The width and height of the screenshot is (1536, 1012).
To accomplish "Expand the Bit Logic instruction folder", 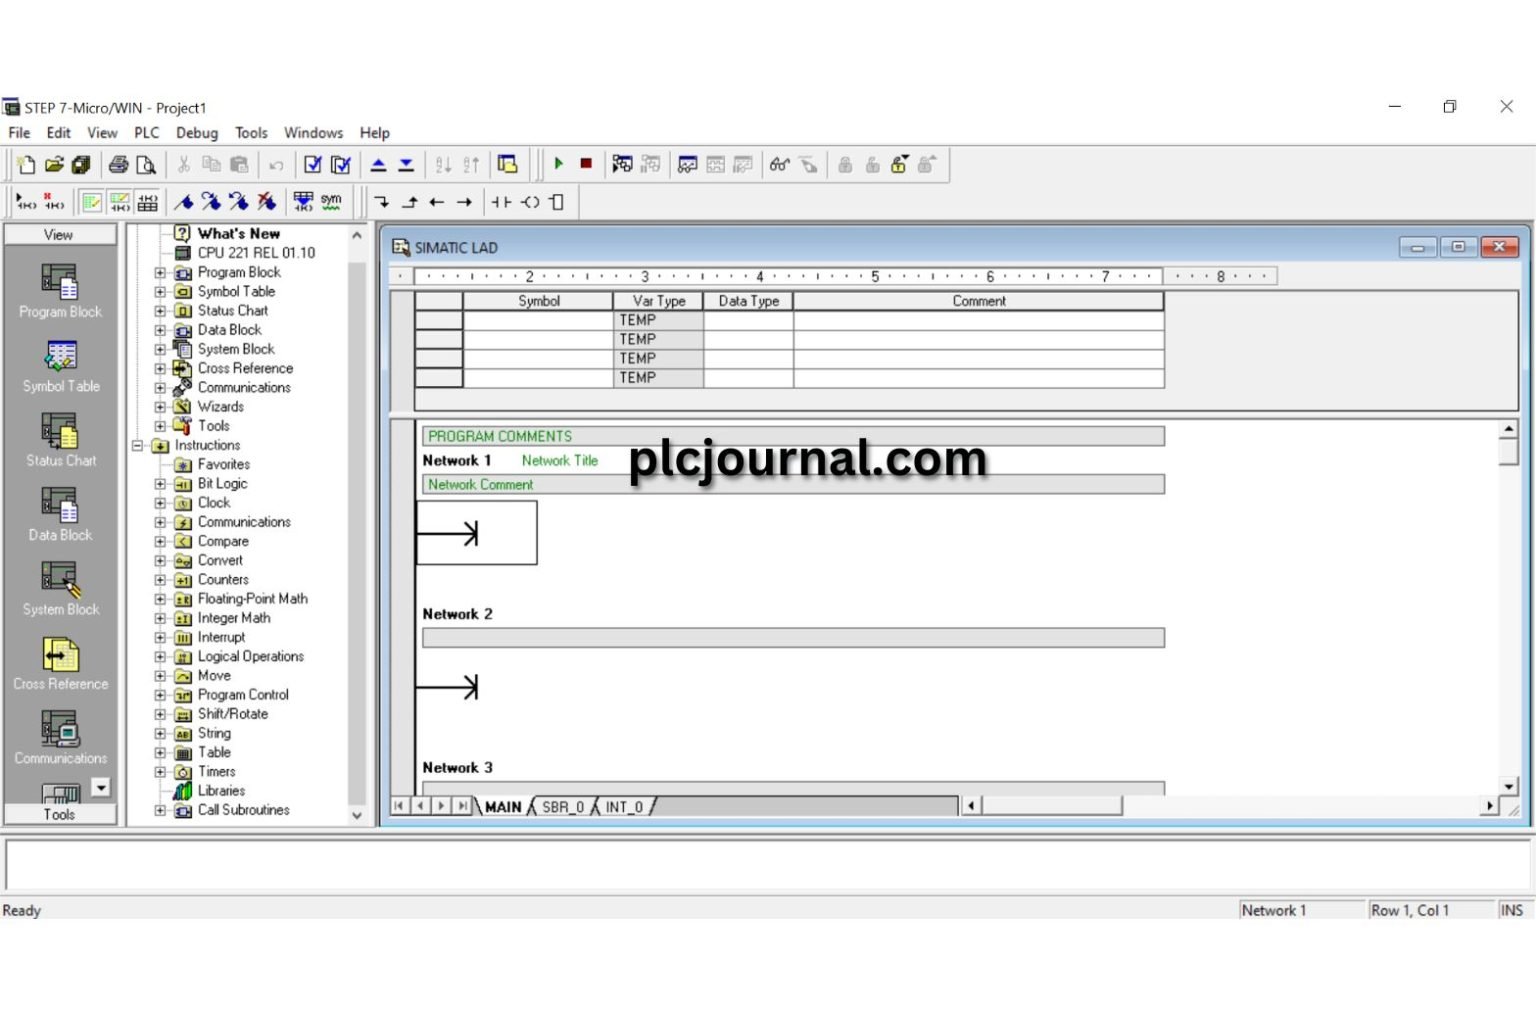I will (x=160, y=484).
